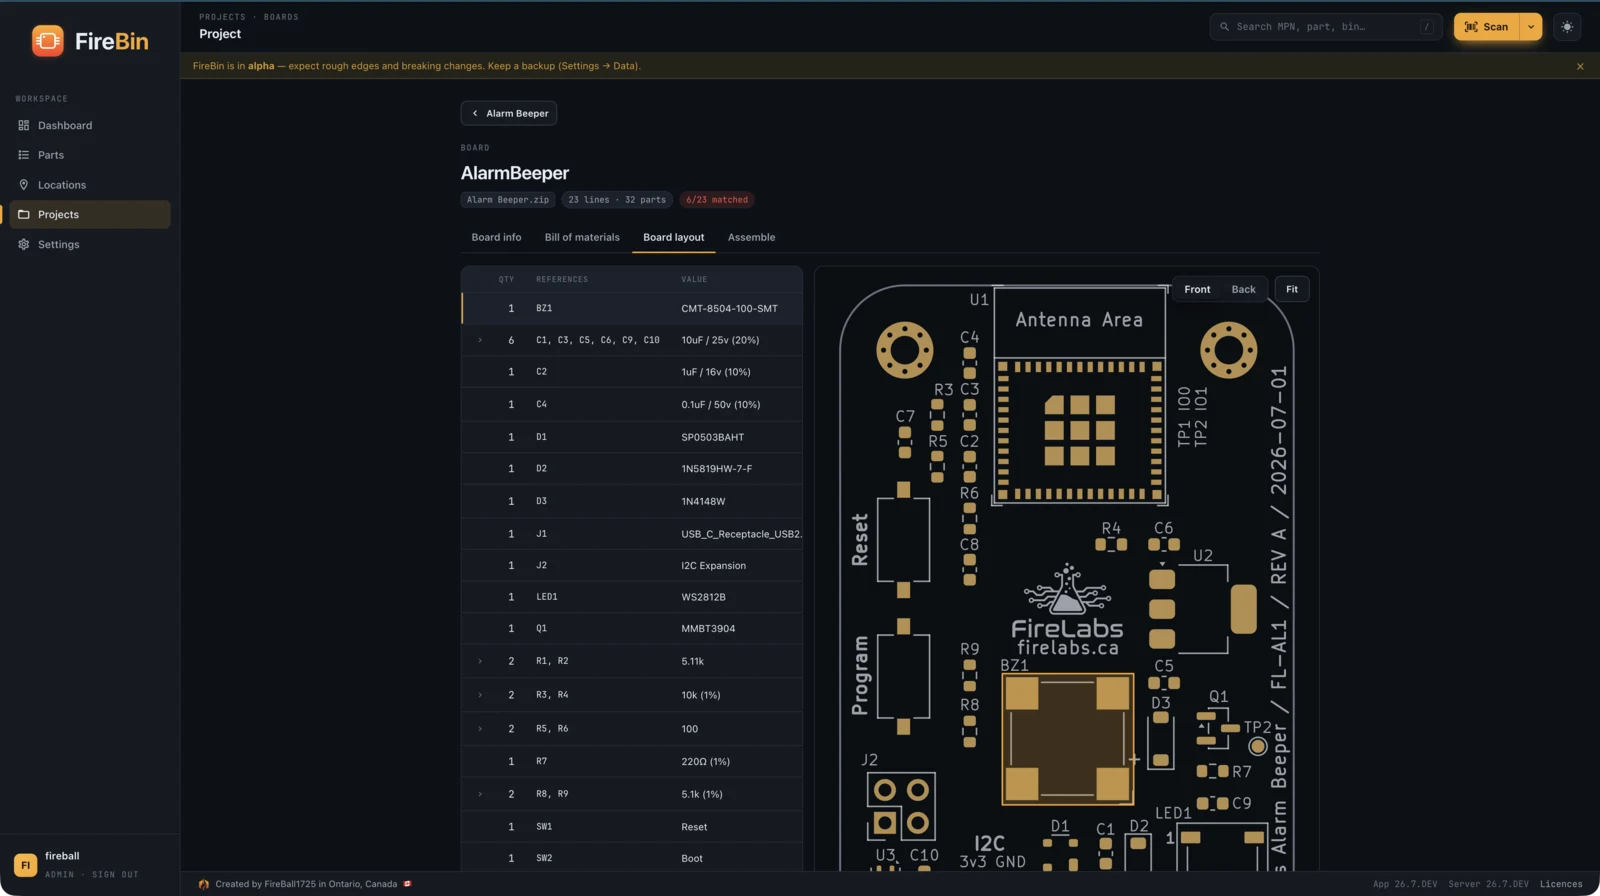The image size is (1600, 896).
Task: Select the D2 1N5819HW-7-F row
Action: 632,468
